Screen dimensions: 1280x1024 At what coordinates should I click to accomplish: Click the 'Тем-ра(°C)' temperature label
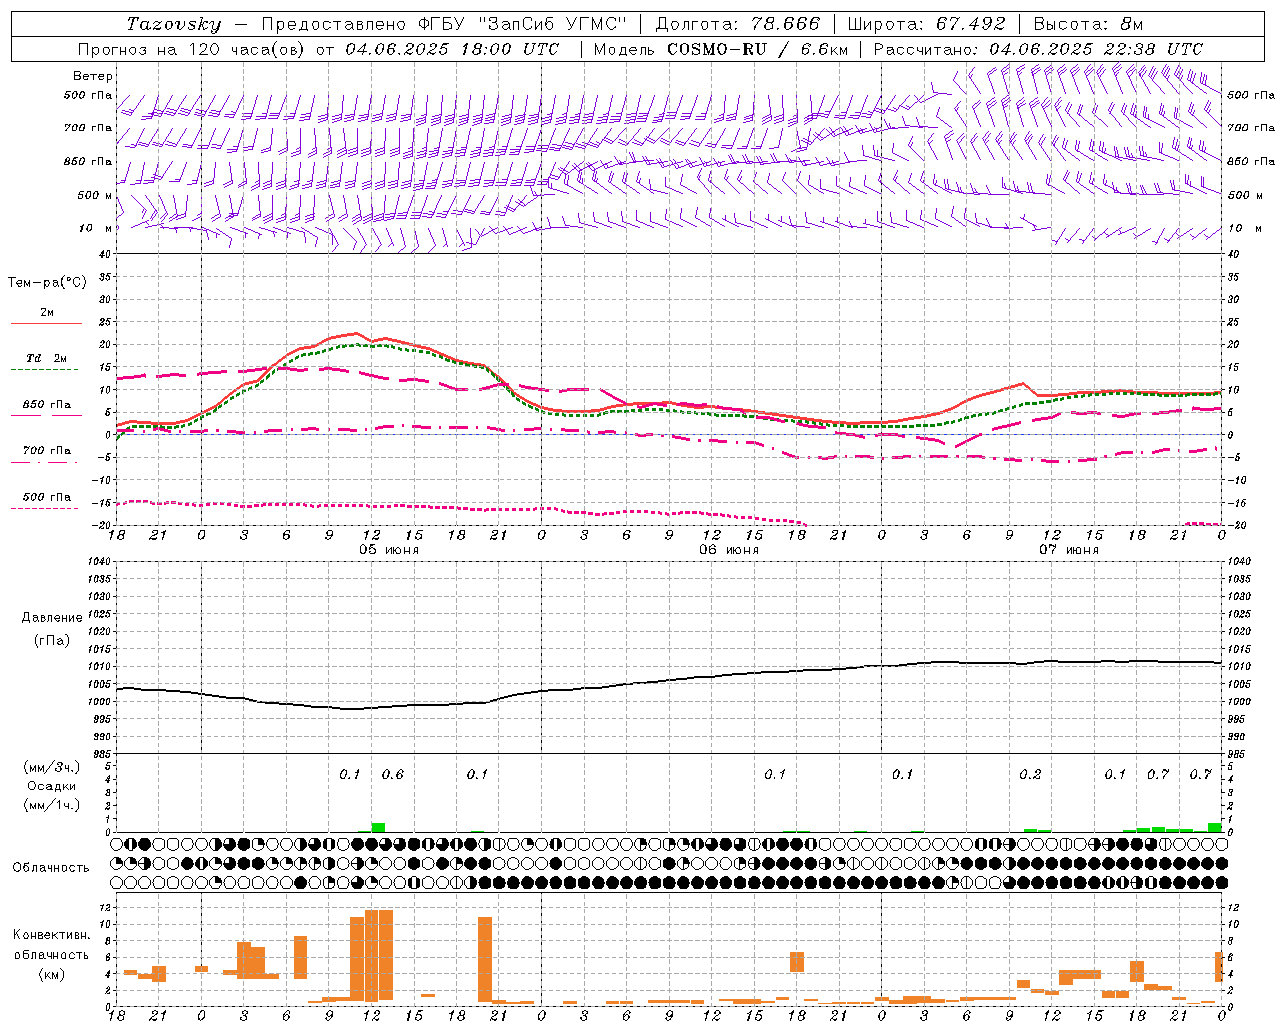pos(47,283)
